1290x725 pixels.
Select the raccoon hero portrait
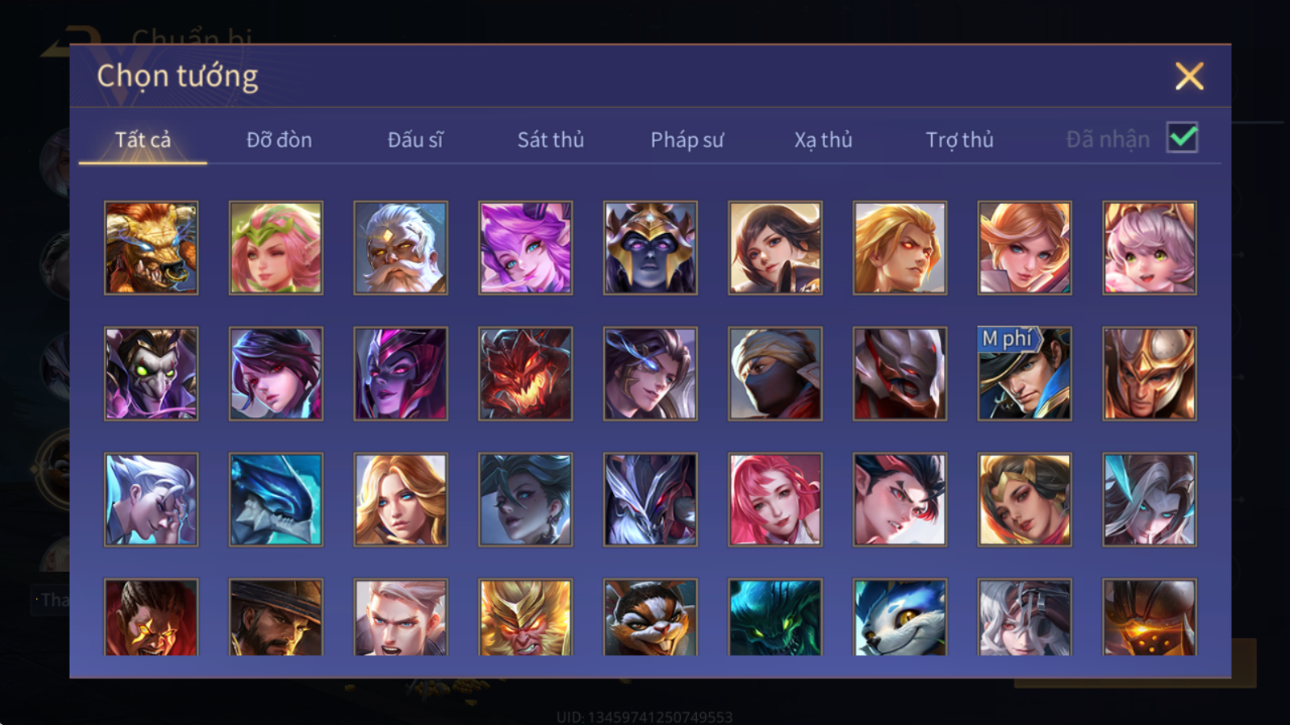click(x=650, y=617)
